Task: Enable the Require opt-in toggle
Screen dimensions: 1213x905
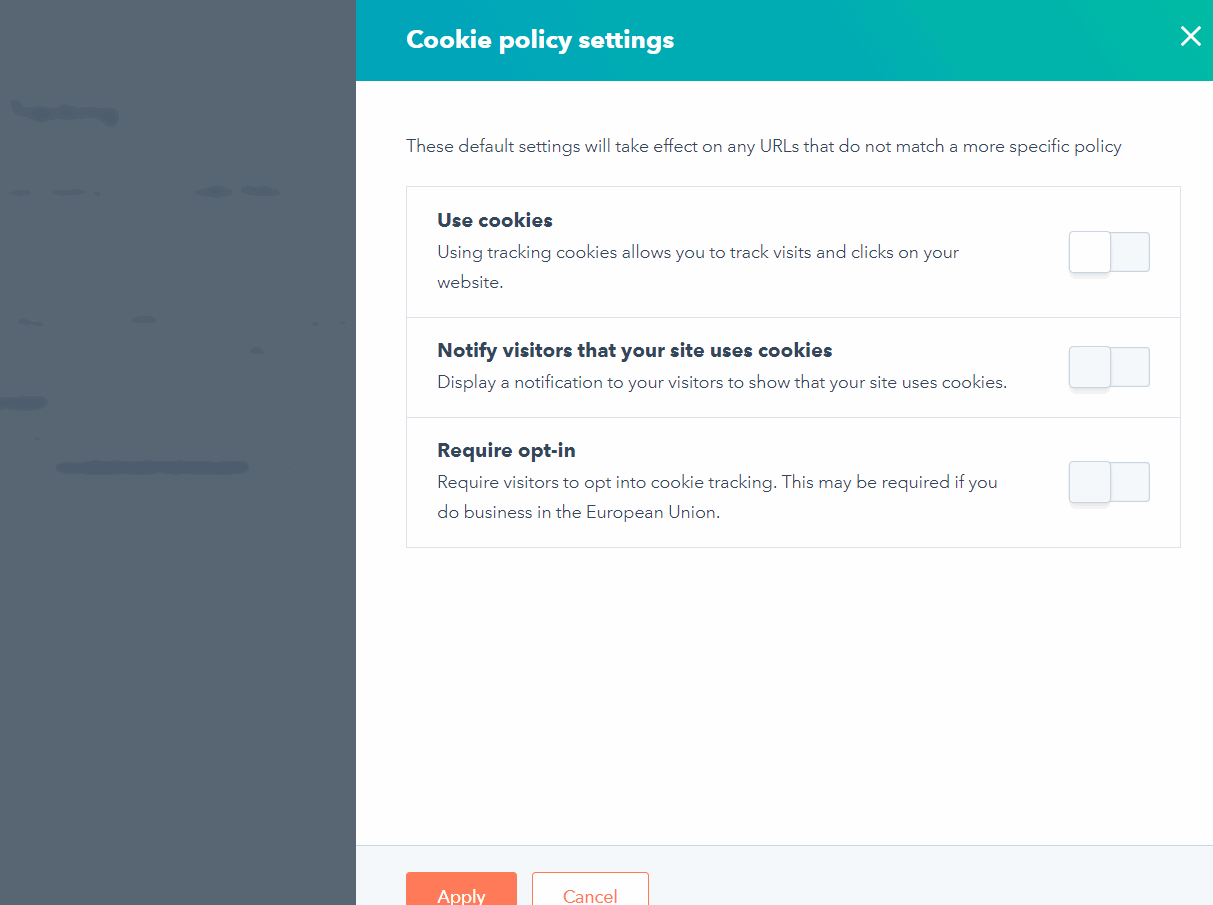Action: pos(1109,482)
